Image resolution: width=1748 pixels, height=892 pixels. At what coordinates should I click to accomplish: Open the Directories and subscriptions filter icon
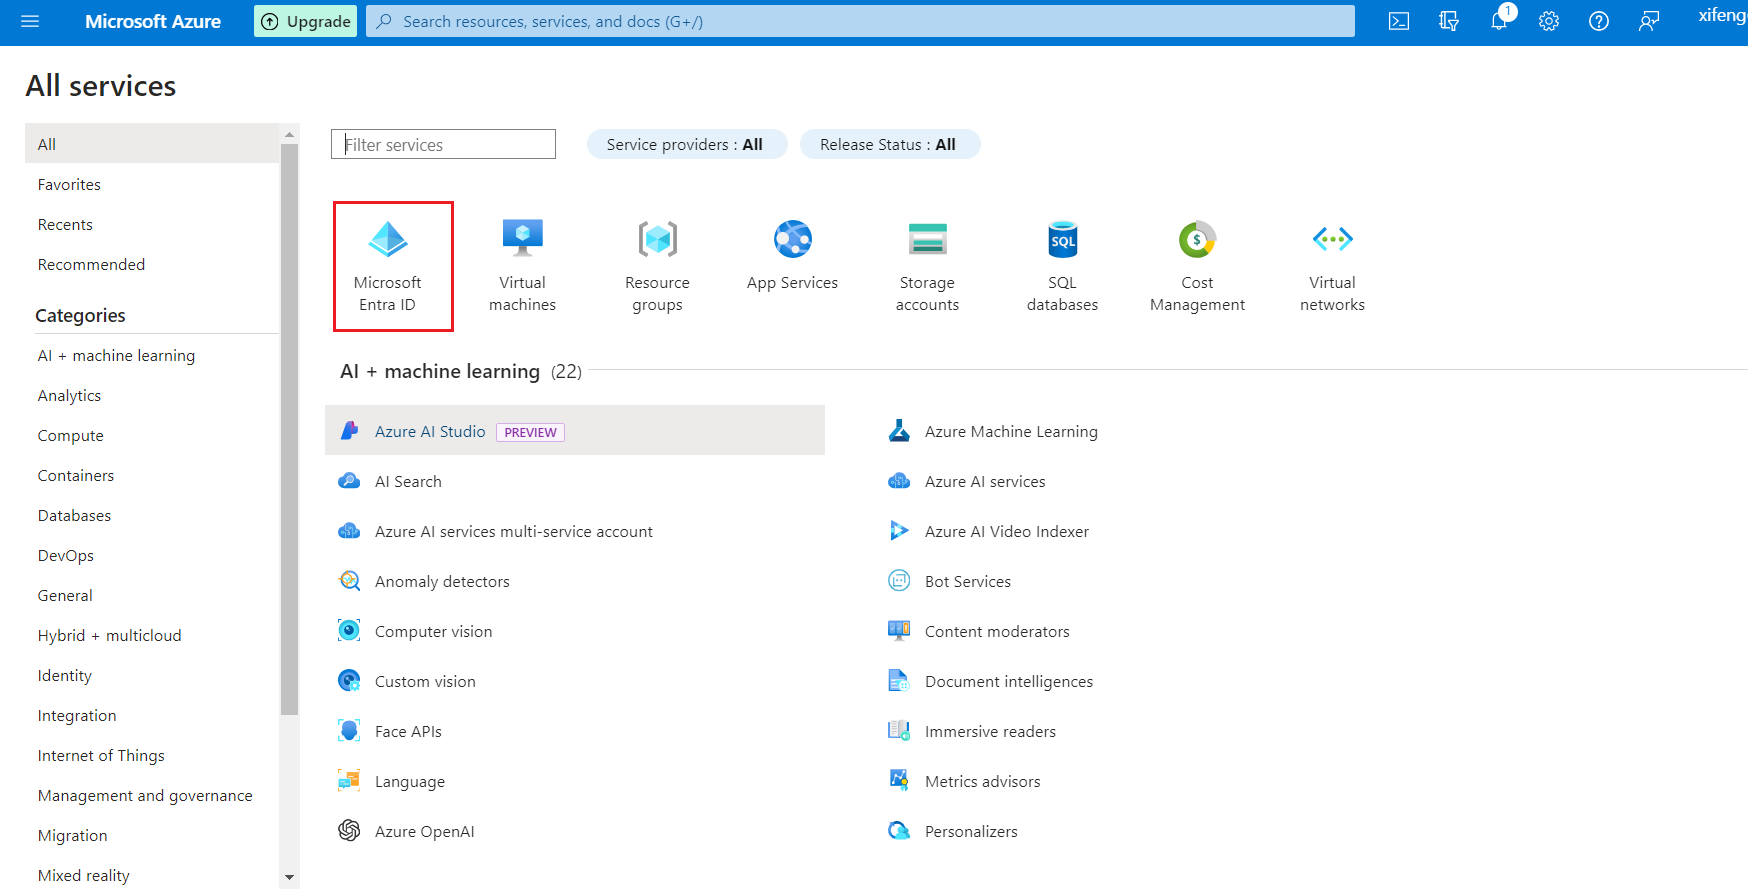(1449, 21)
